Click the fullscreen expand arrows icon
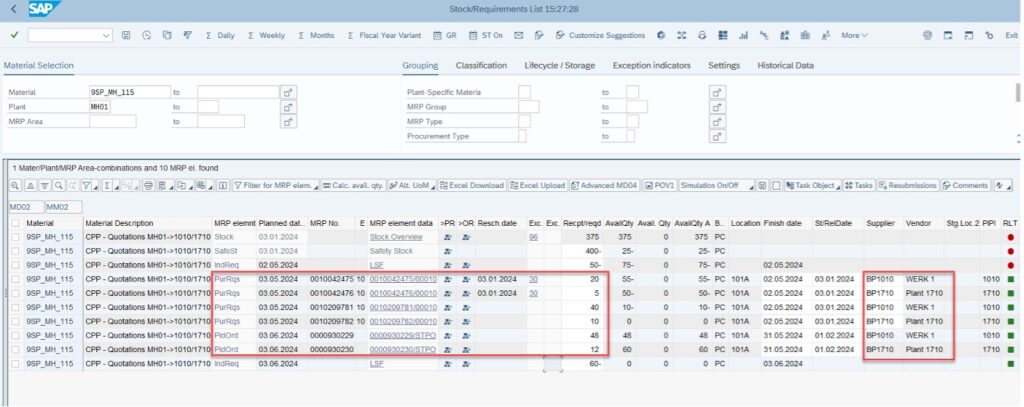 [x=681, y=35]
